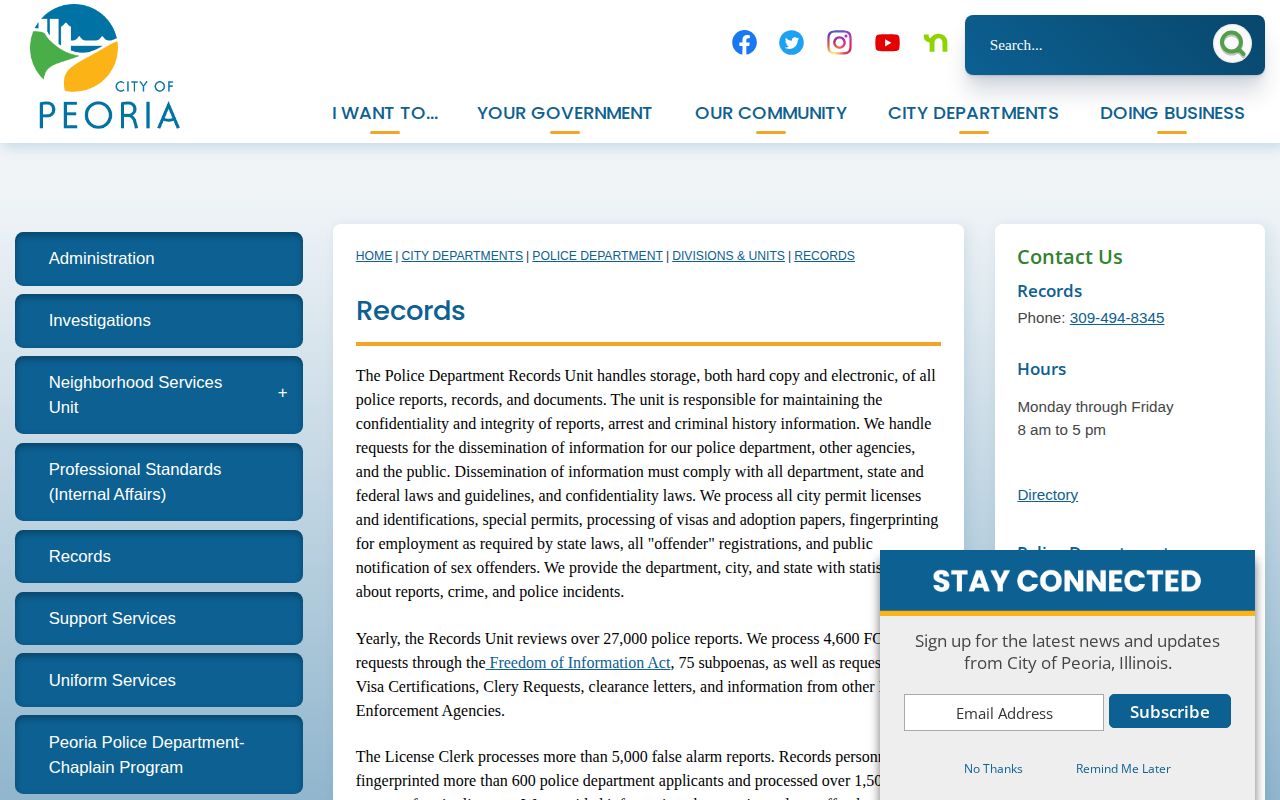Image resolution: width=1280 pixels, height=800 pixels.
Task: Click into the Search... field
Action: [x=1090, y=45]
